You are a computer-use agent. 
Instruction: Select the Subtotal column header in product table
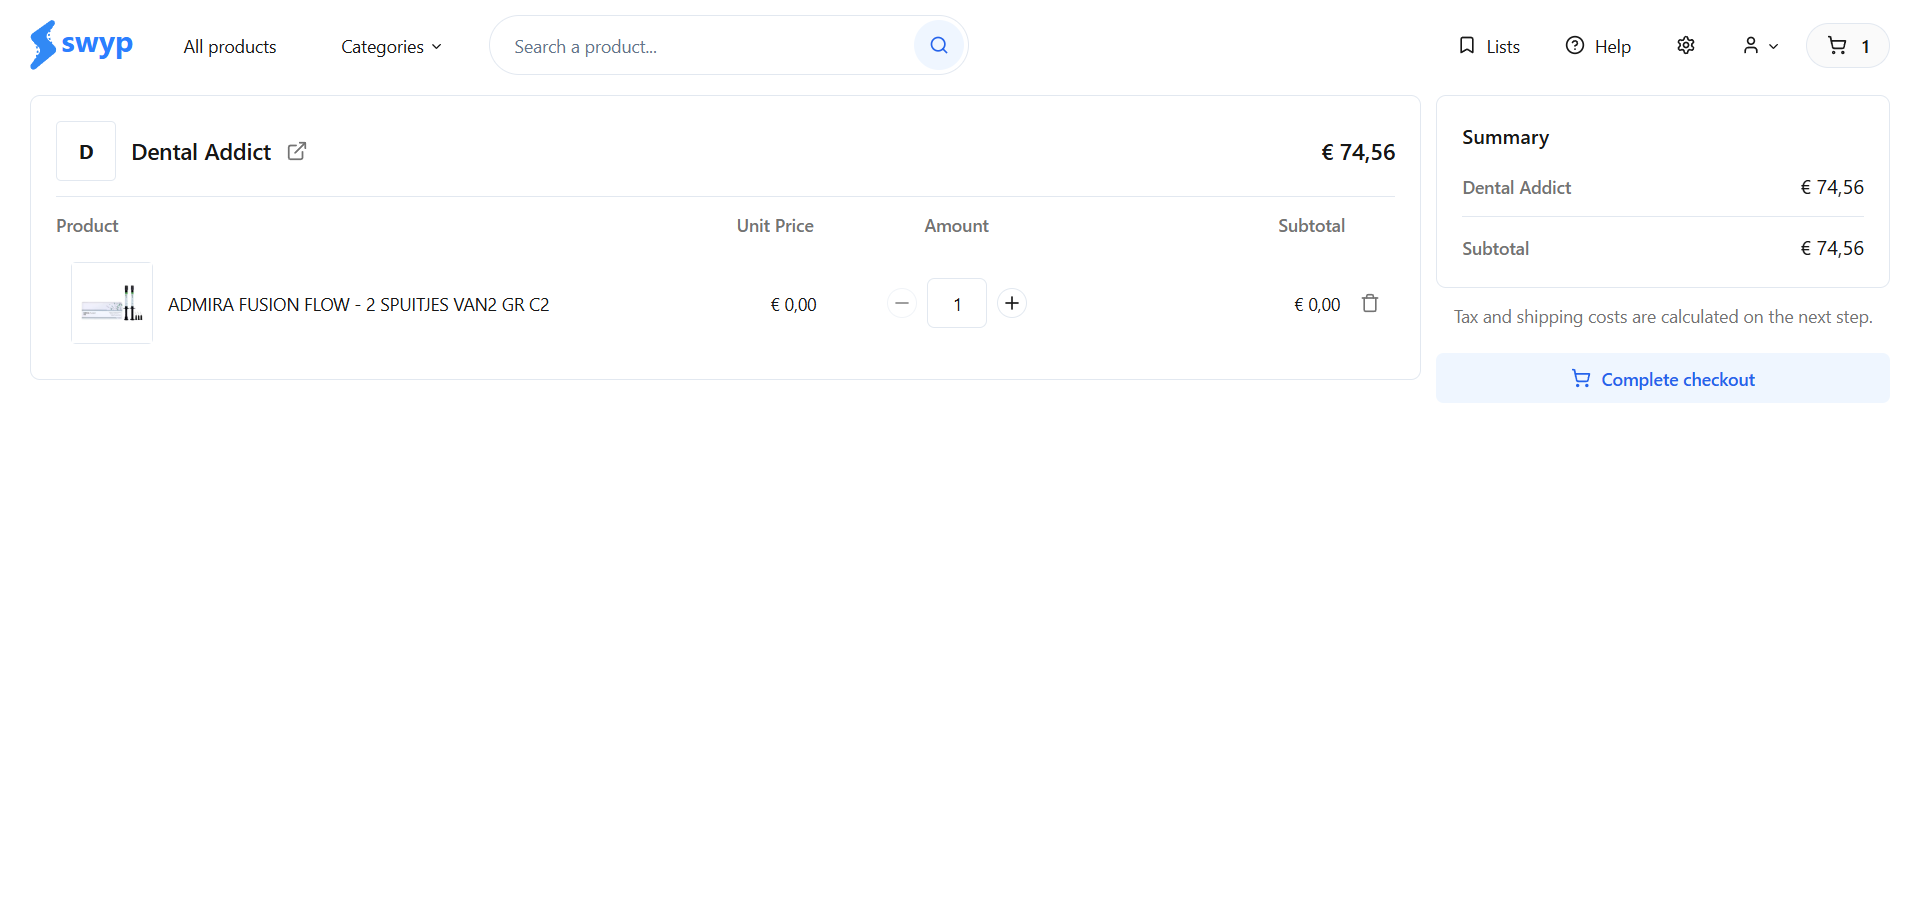pos(1311,226)
